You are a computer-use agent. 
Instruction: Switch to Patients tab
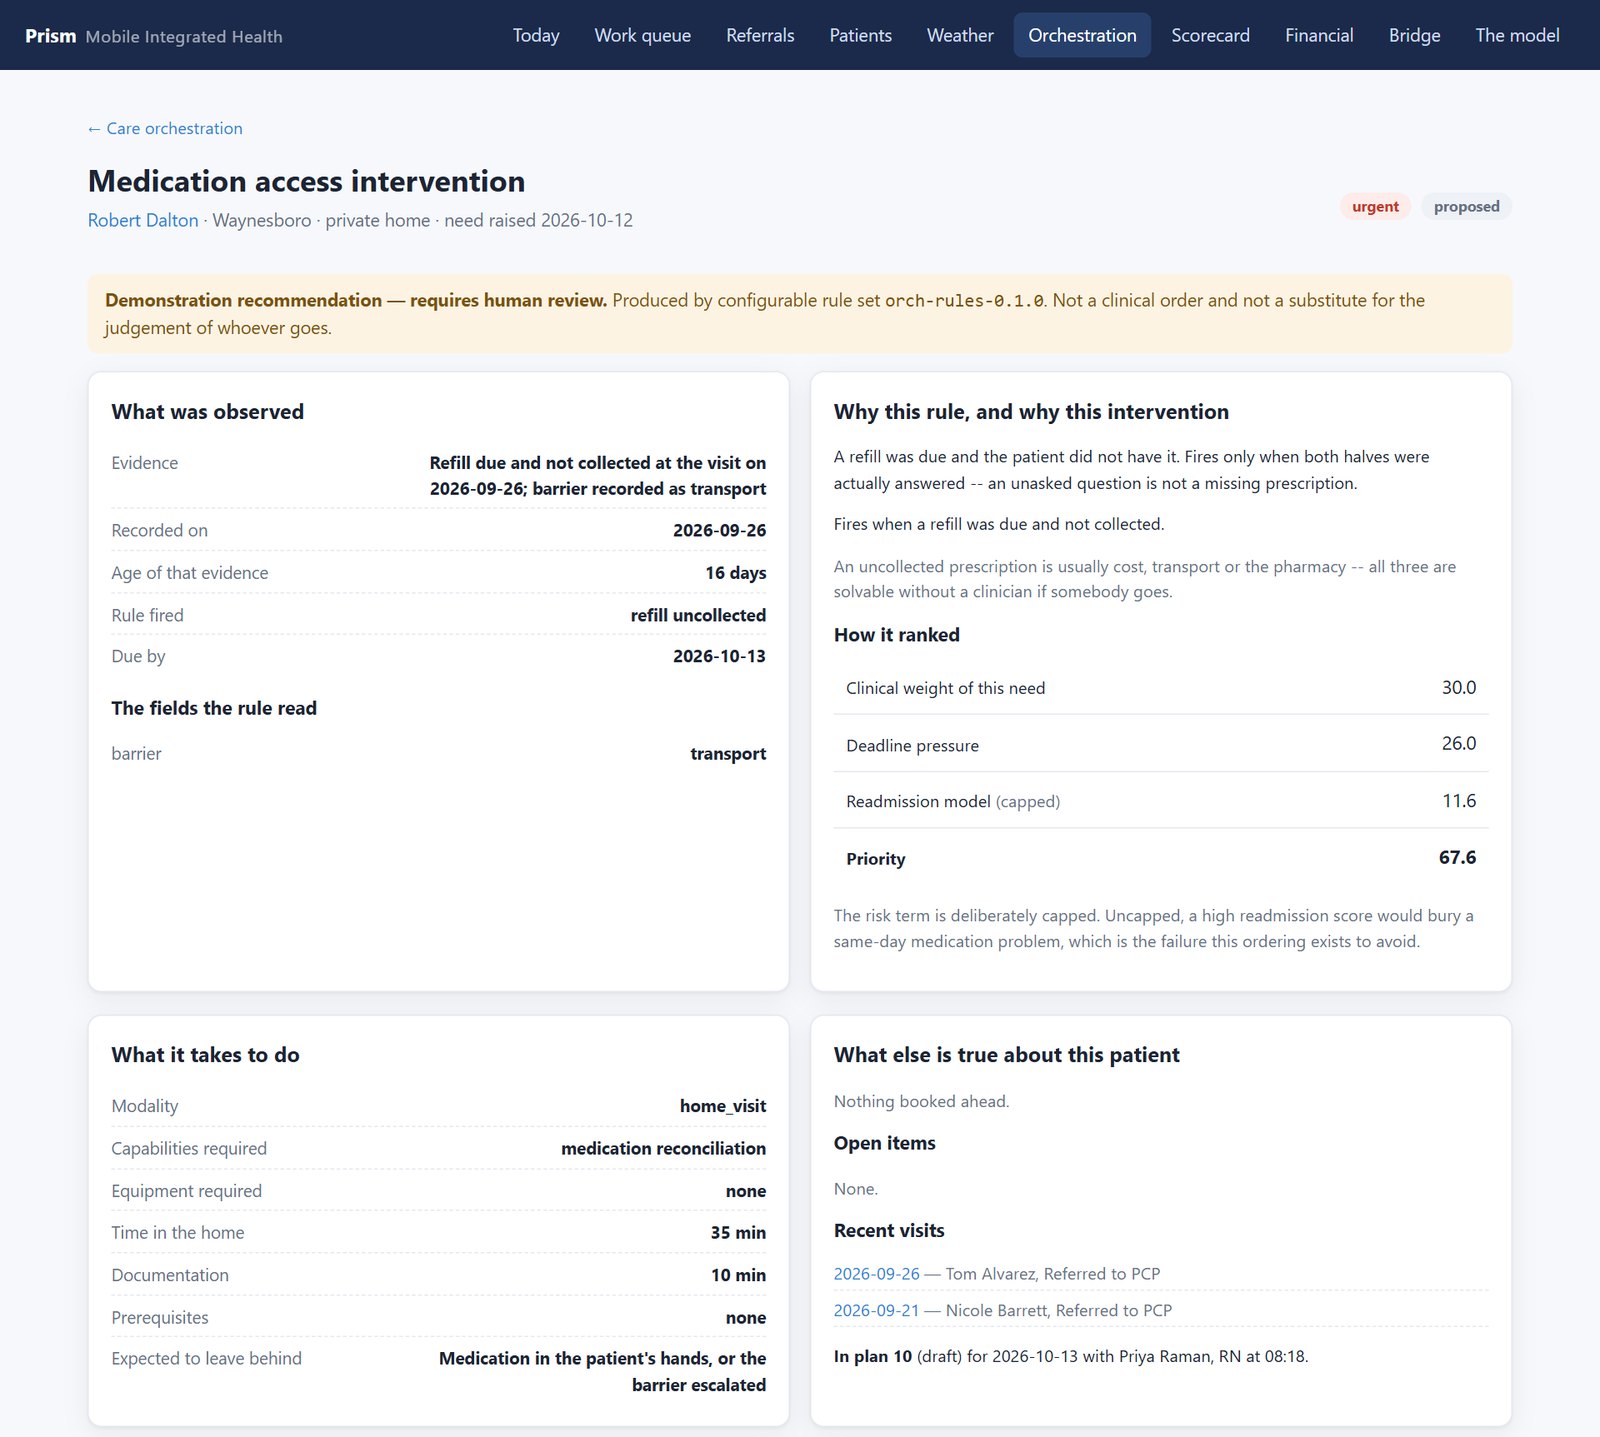[860, 35]
